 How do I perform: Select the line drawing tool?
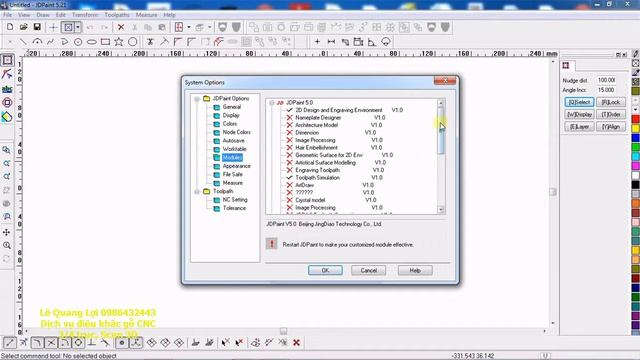click(x=24, y=42)
